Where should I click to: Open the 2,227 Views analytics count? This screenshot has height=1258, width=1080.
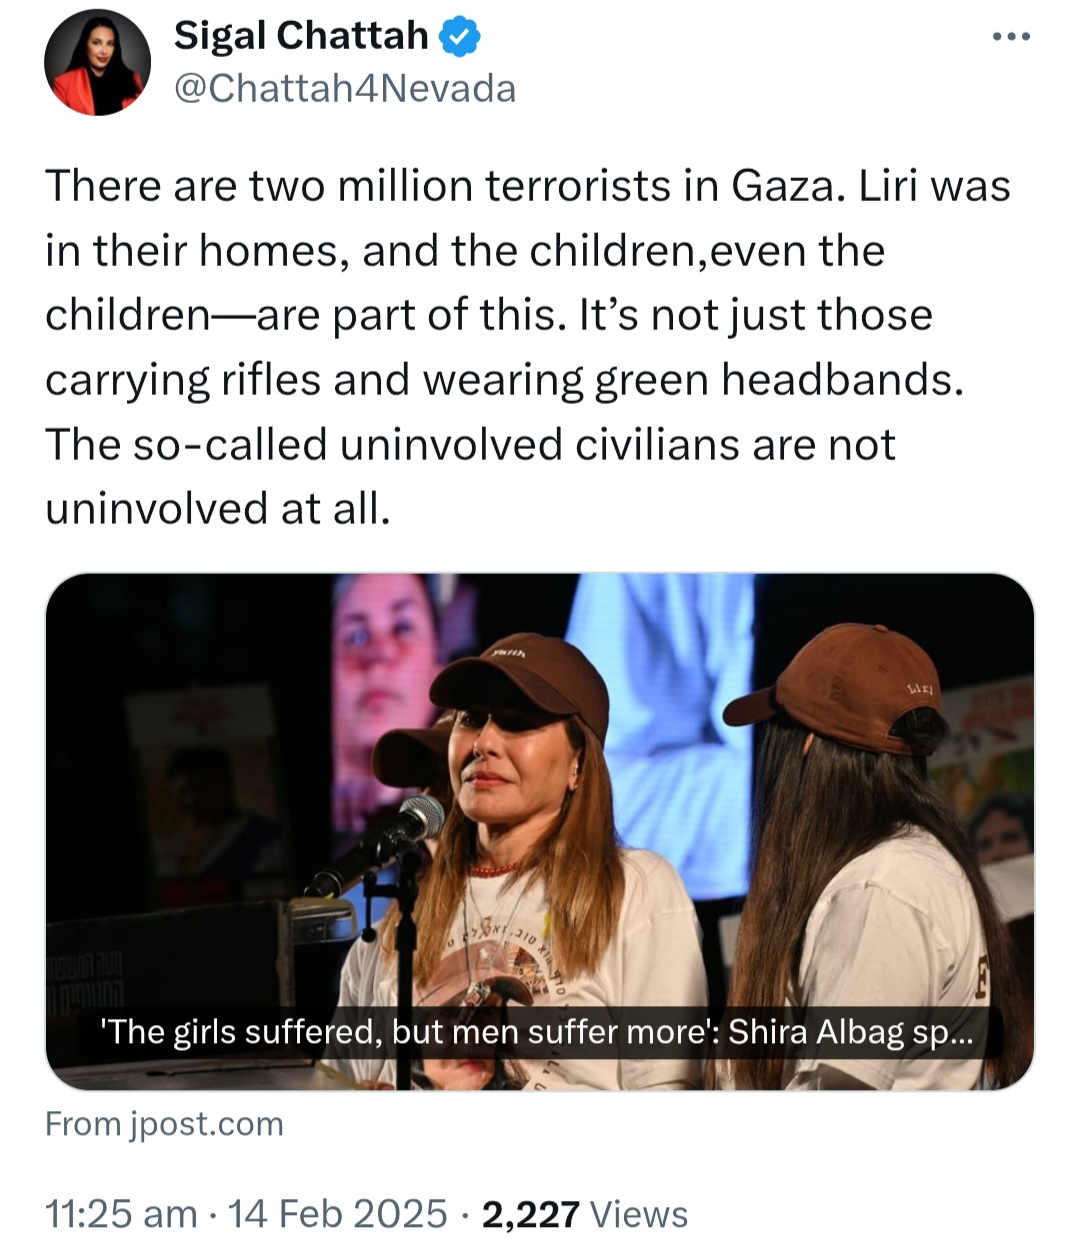pyautogui.click(x=585, y=1214)
